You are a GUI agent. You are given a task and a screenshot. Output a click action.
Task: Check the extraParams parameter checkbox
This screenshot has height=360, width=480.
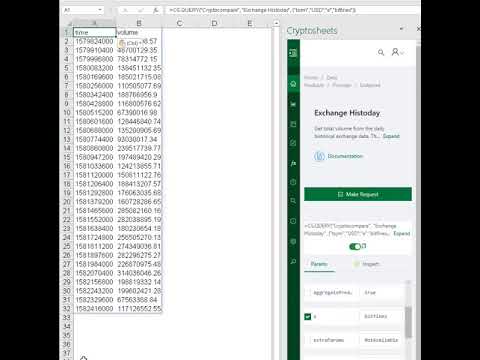point(307,340)
